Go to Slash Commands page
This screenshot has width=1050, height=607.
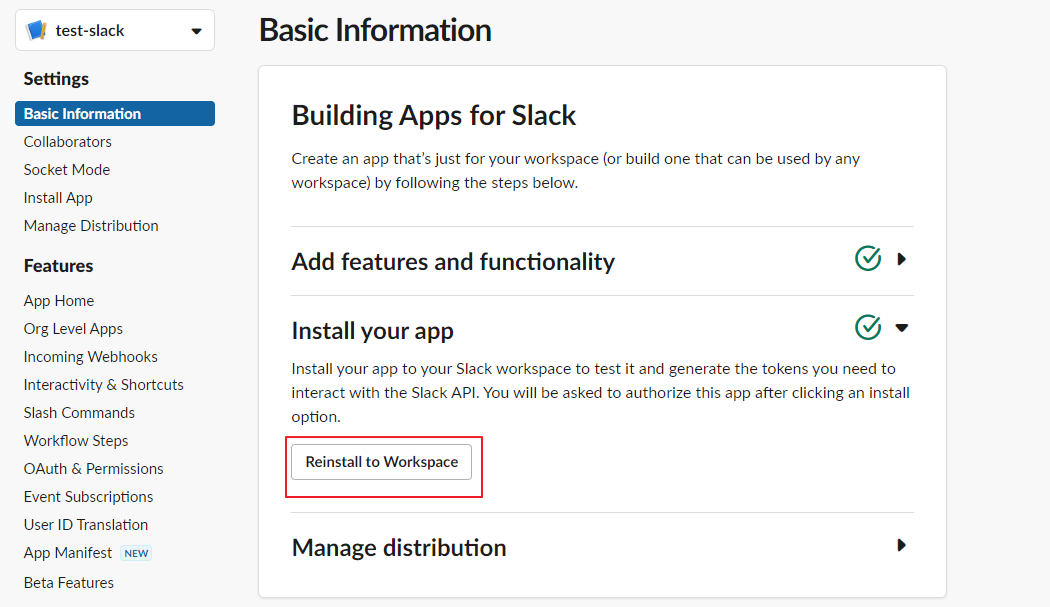pos(79,413)
